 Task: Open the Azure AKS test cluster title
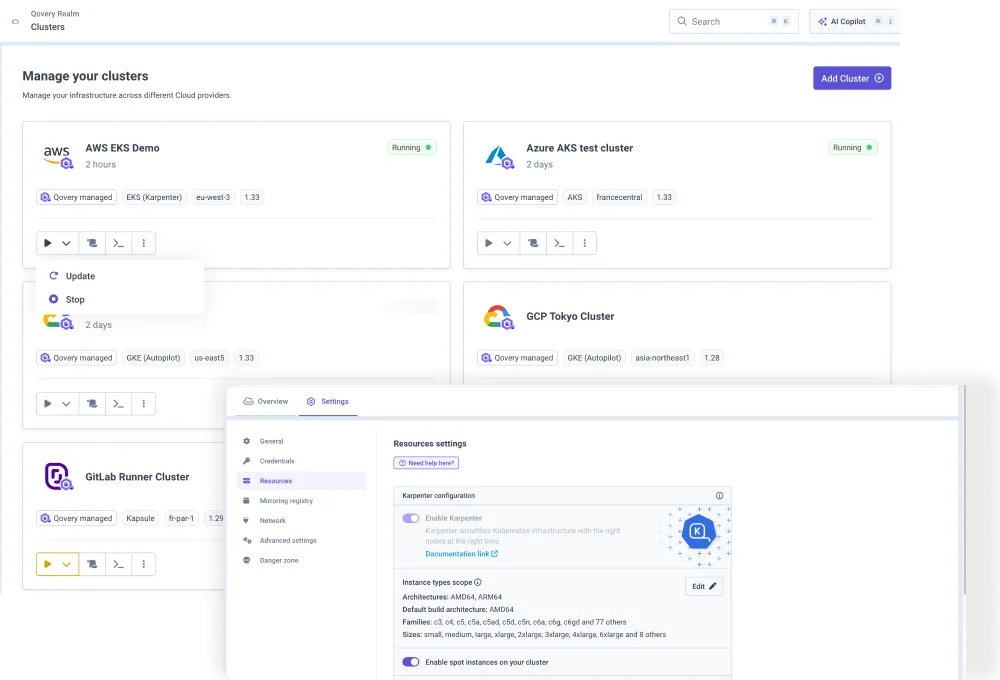pyautogui.click(x=580, y=148)
